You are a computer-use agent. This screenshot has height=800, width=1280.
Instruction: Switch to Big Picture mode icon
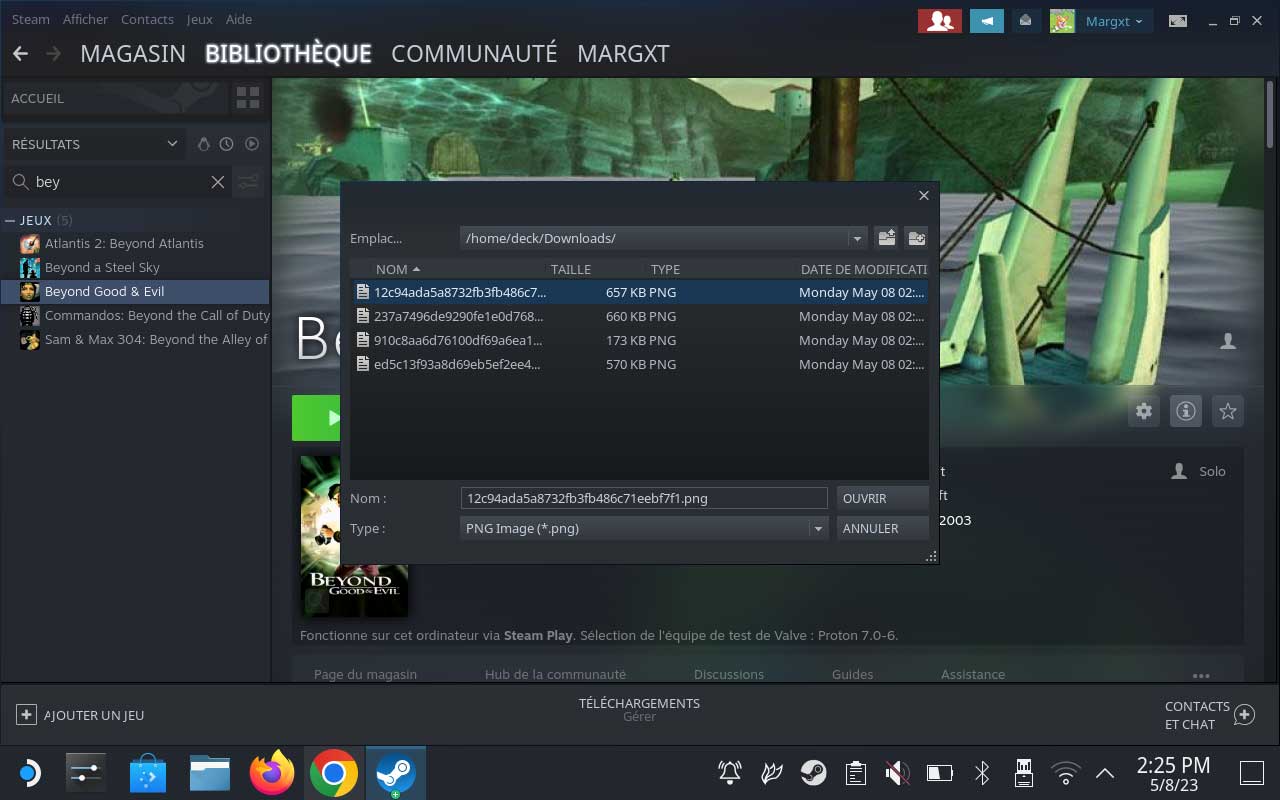point(1178,21)
